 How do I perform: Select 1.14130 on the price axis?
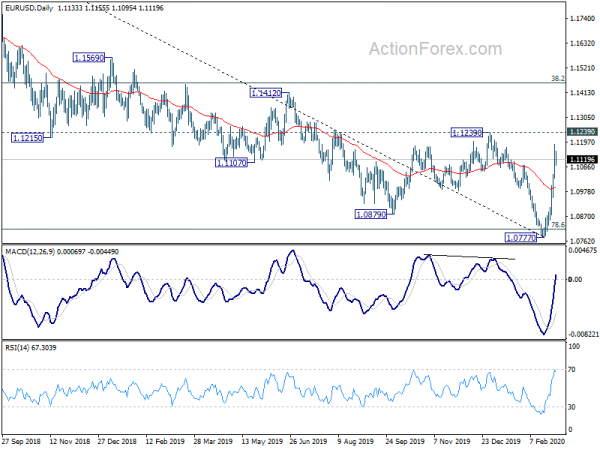(582, 93)
